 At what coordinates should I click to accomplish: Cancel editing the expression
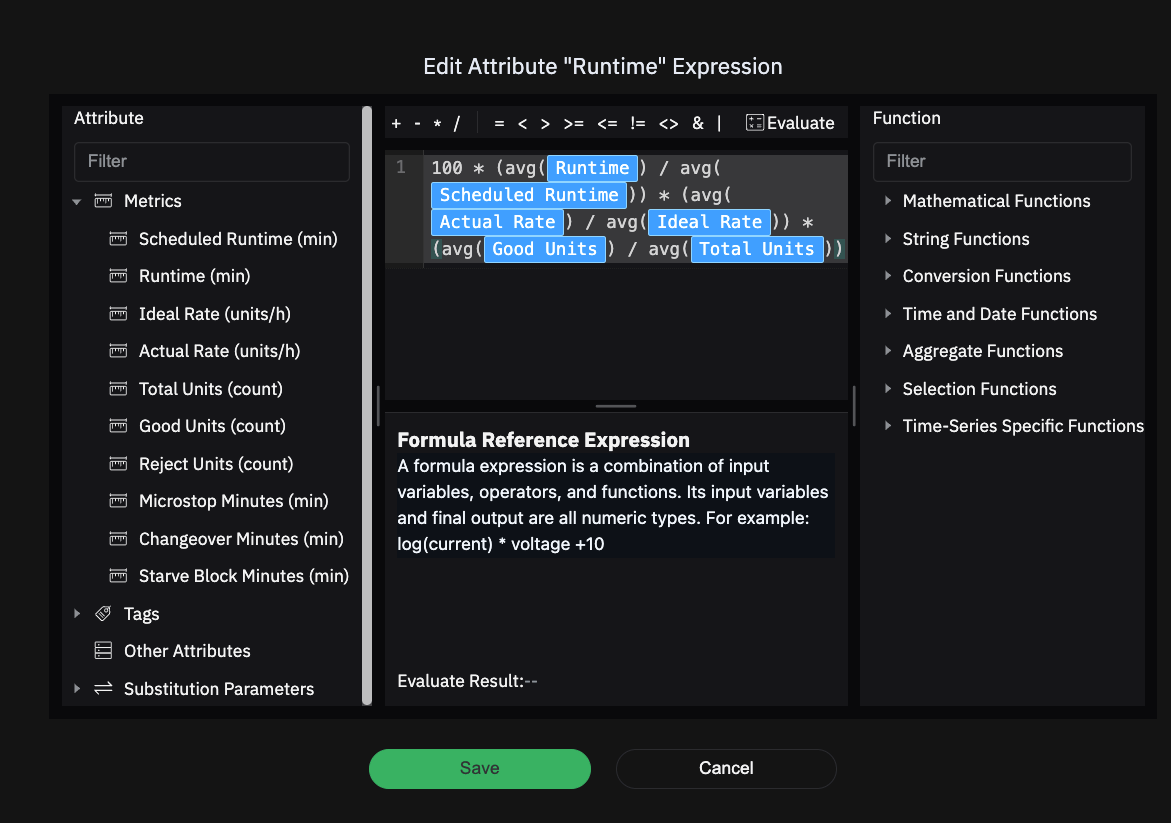tap(726, 768)
